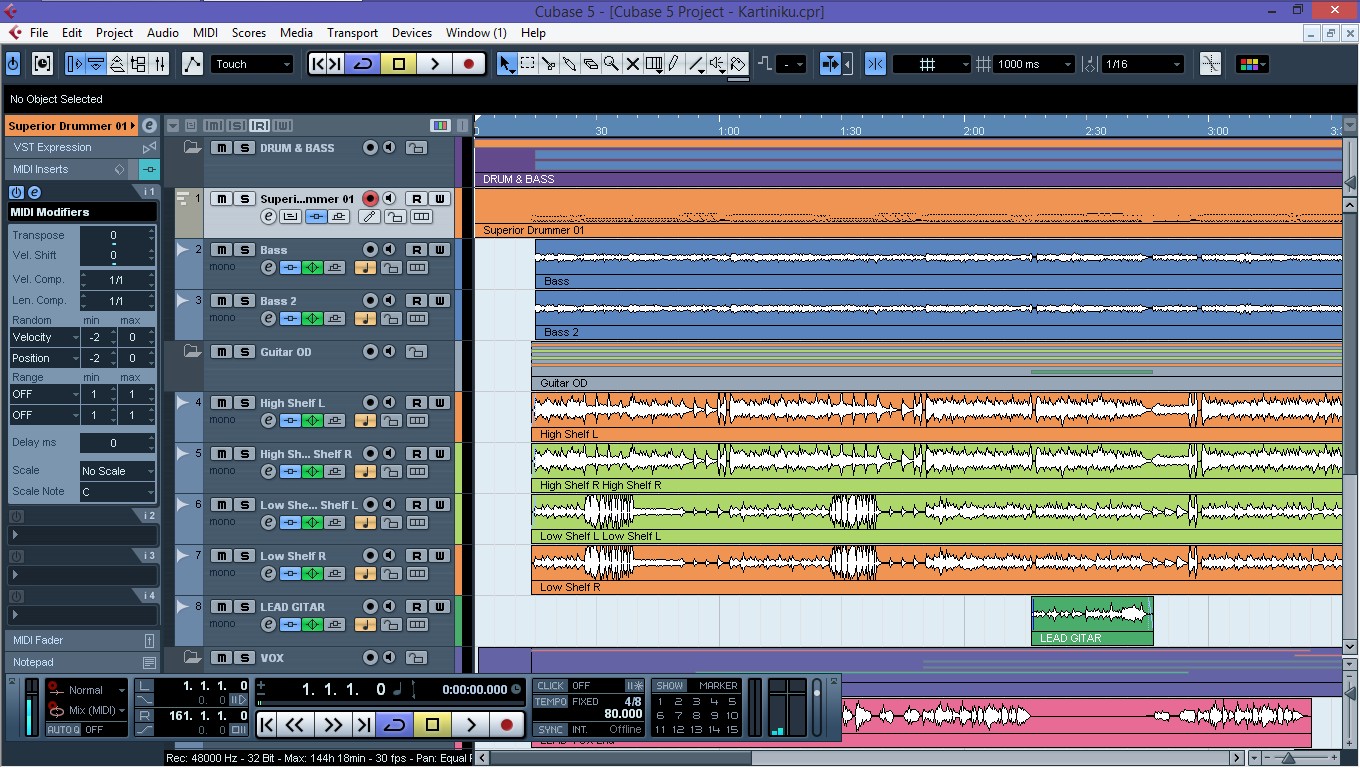Select the Zoom magnifier tool

611,64
